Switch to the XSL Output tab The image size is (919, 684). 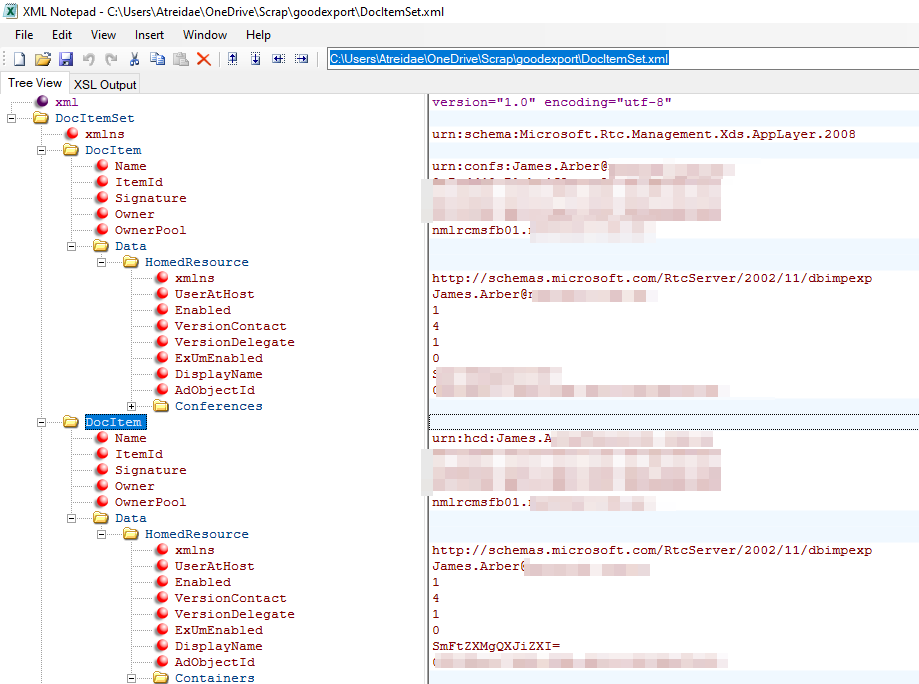tap(105, 84)
